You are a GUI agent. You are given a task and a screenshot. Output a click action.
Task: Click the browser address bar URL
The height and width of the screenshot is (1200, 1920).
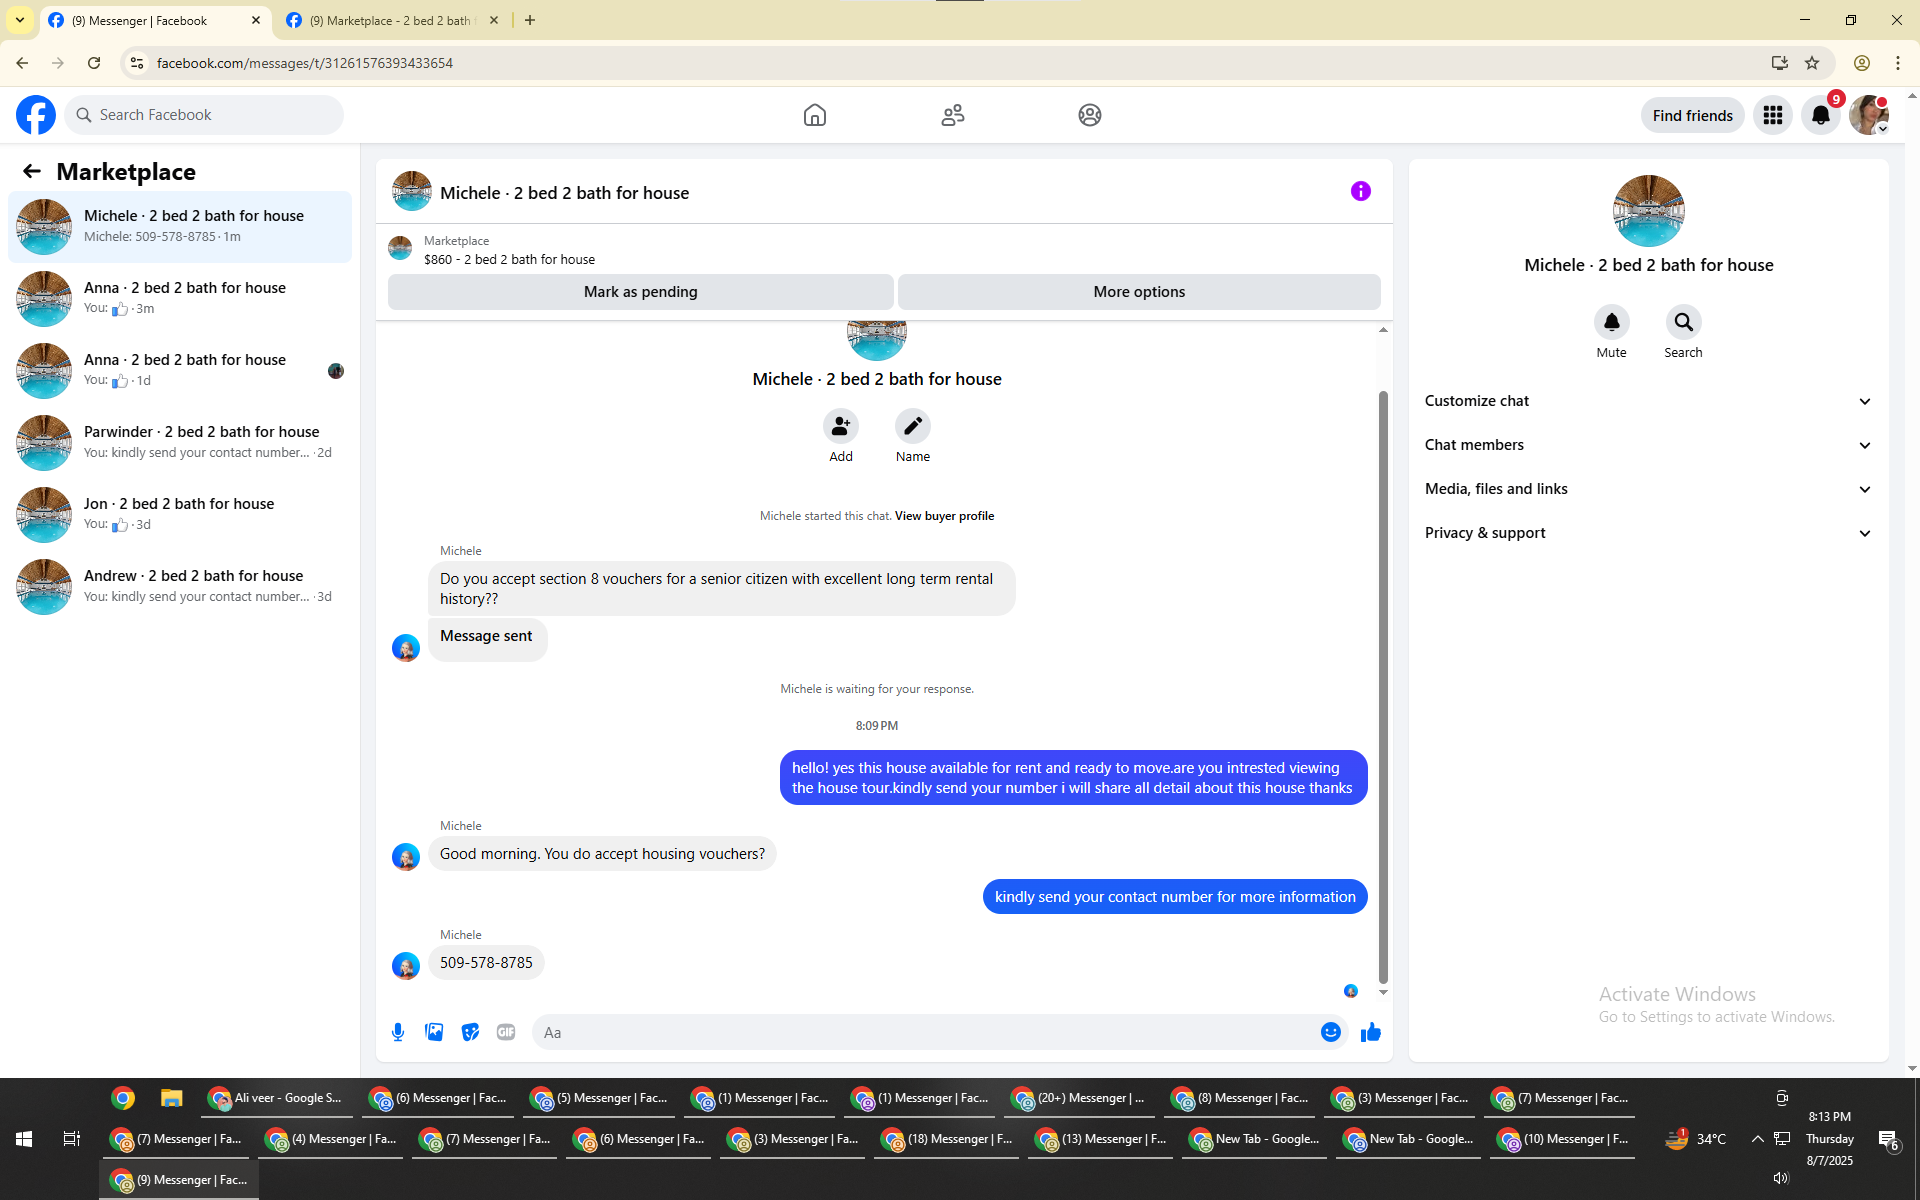tap(305, 63)
